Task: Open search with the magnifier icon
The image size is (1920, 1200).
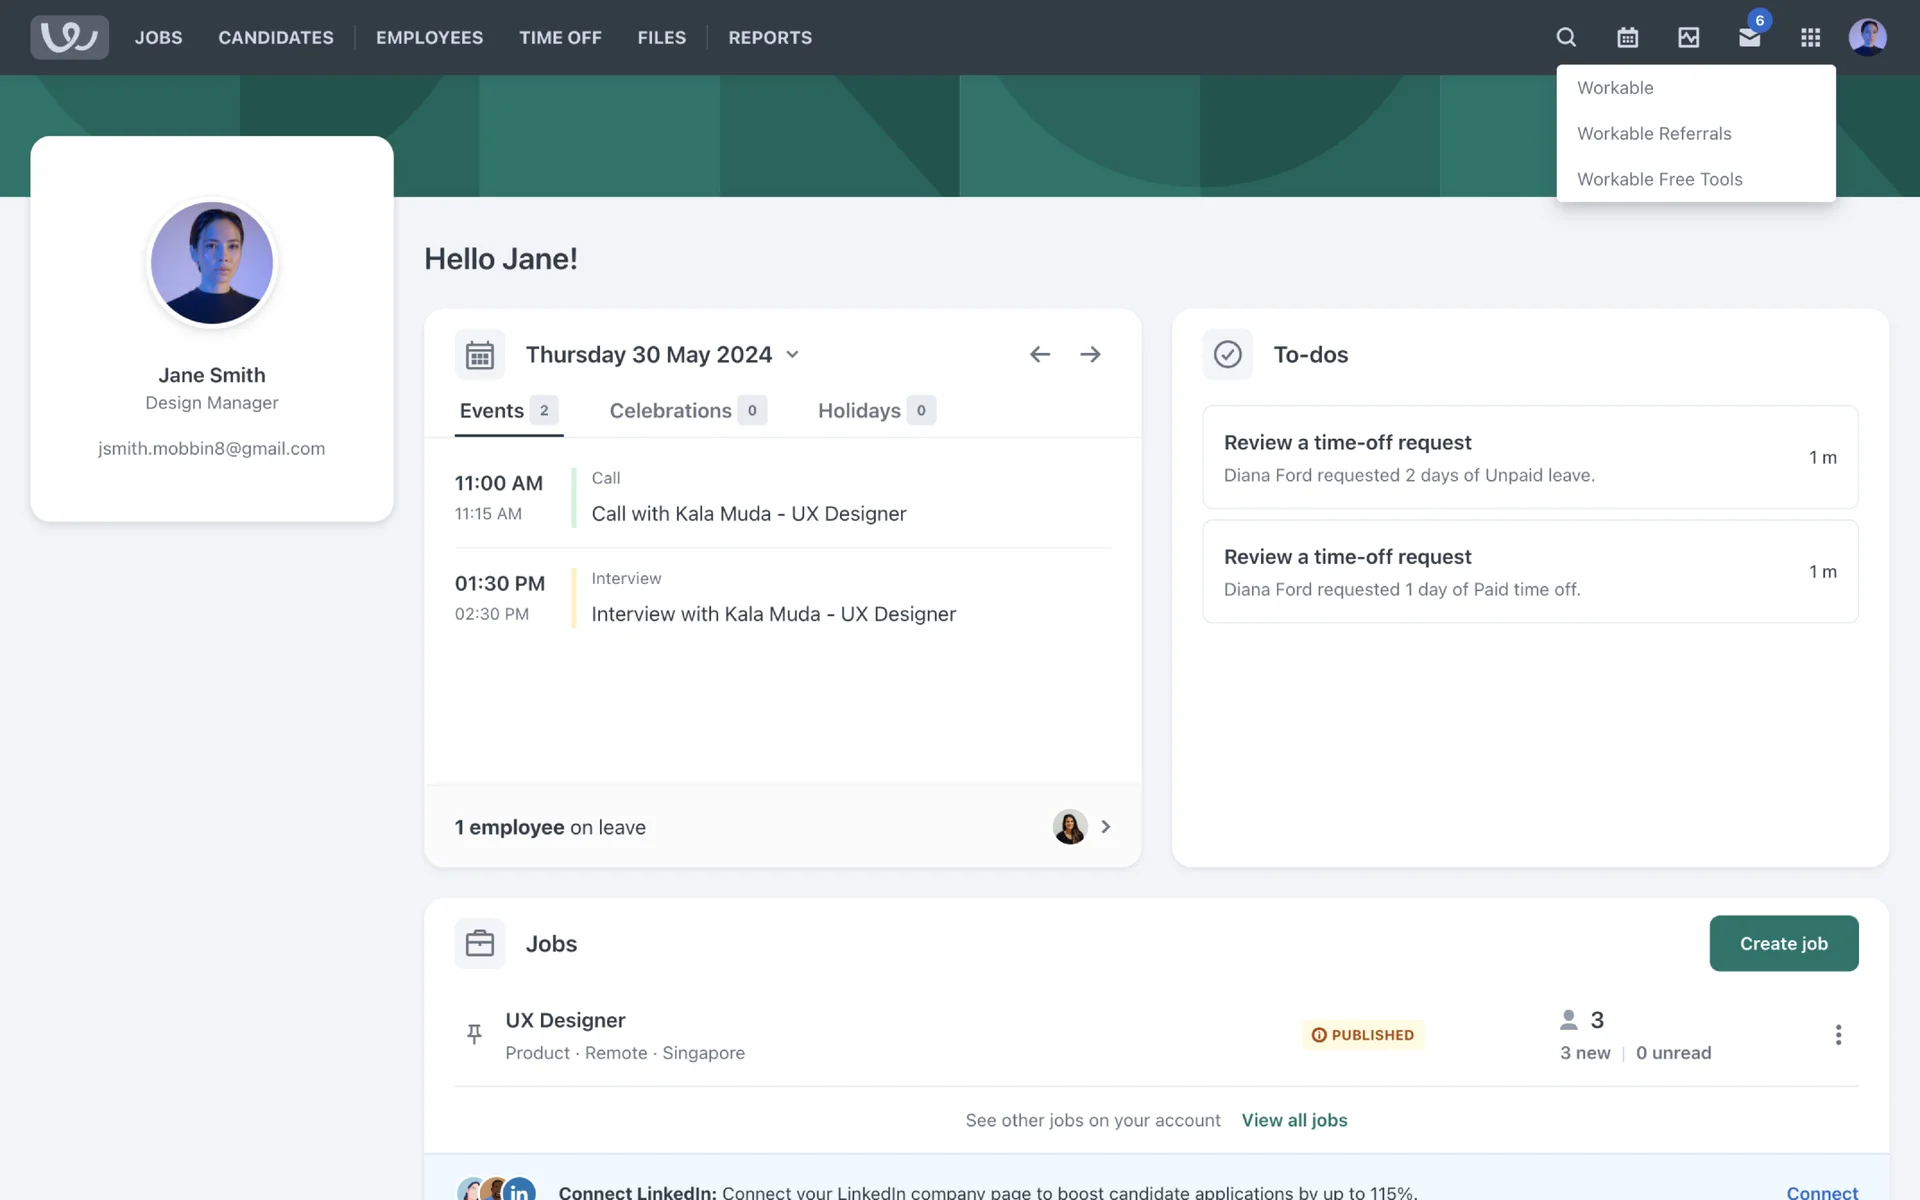Action: point(1566,37)
